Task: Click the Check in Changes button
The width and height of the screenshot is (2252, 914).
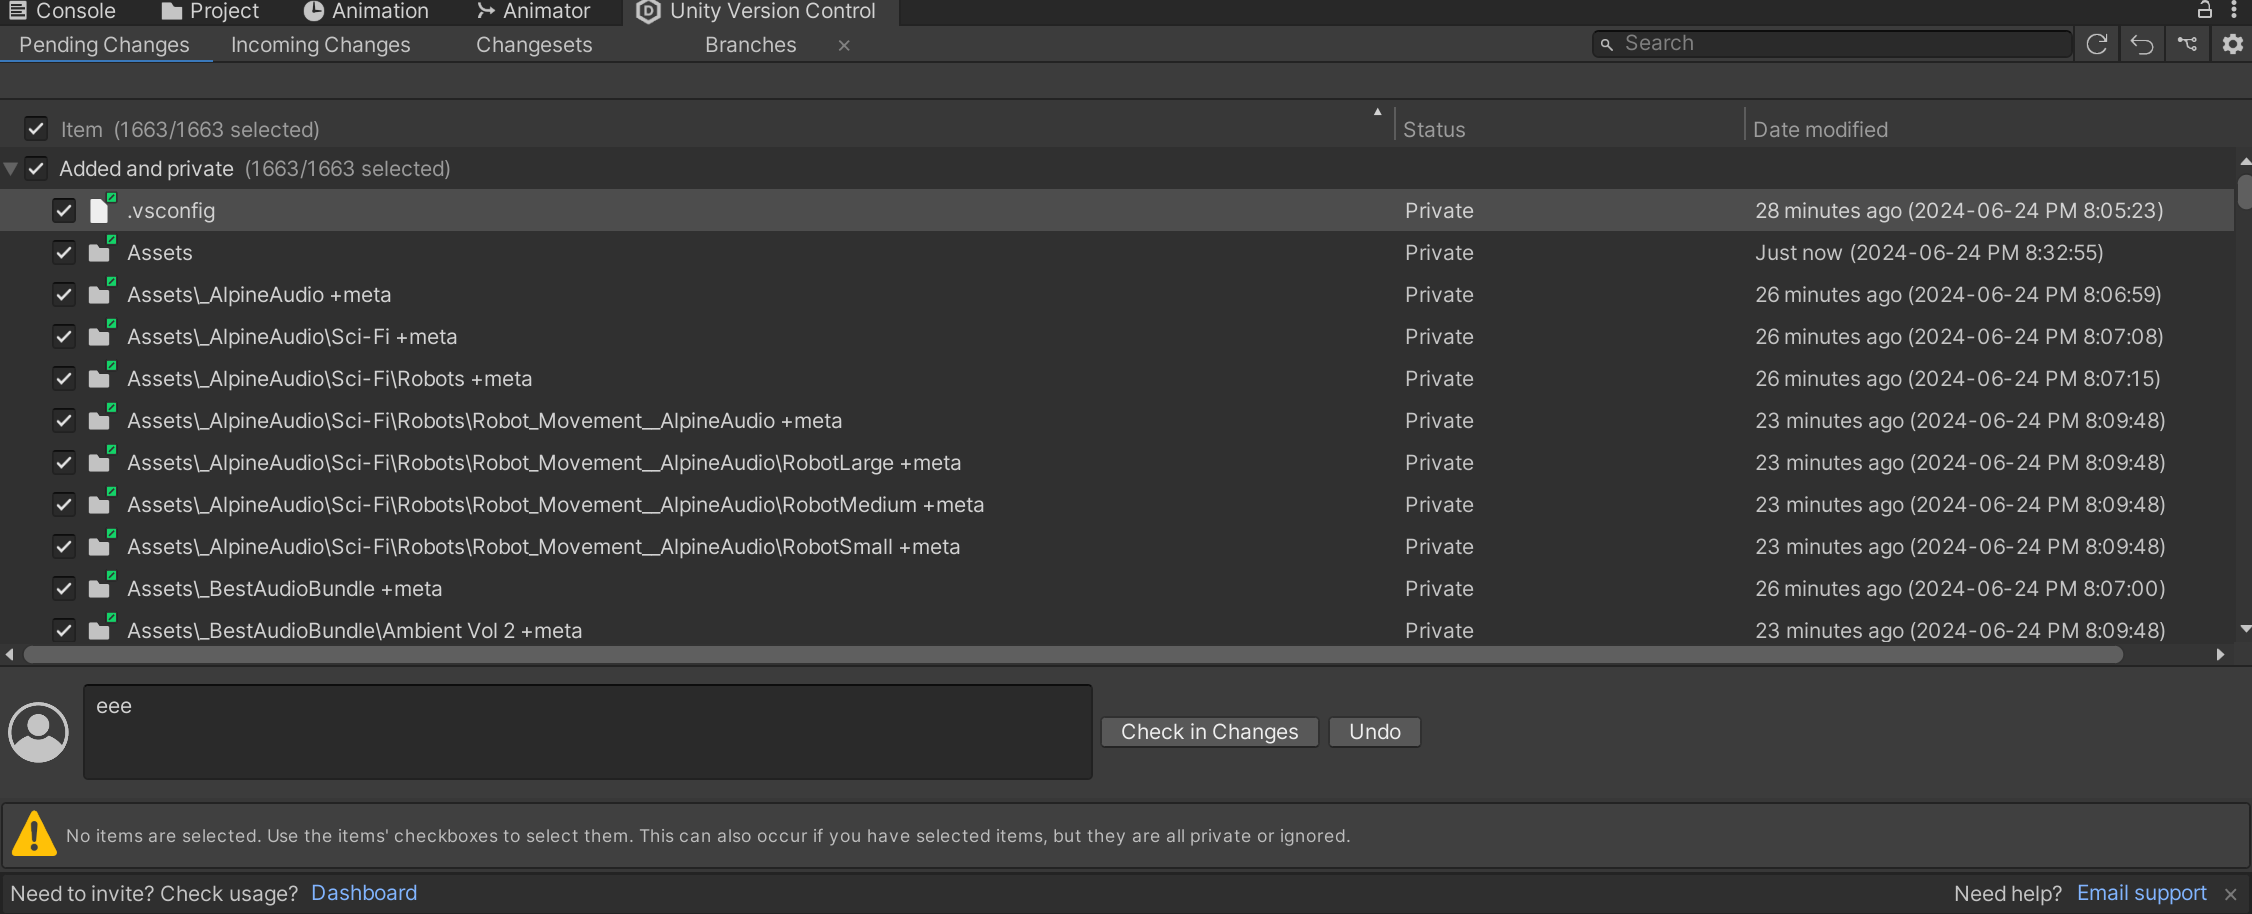Action: tap(1208, 731)
